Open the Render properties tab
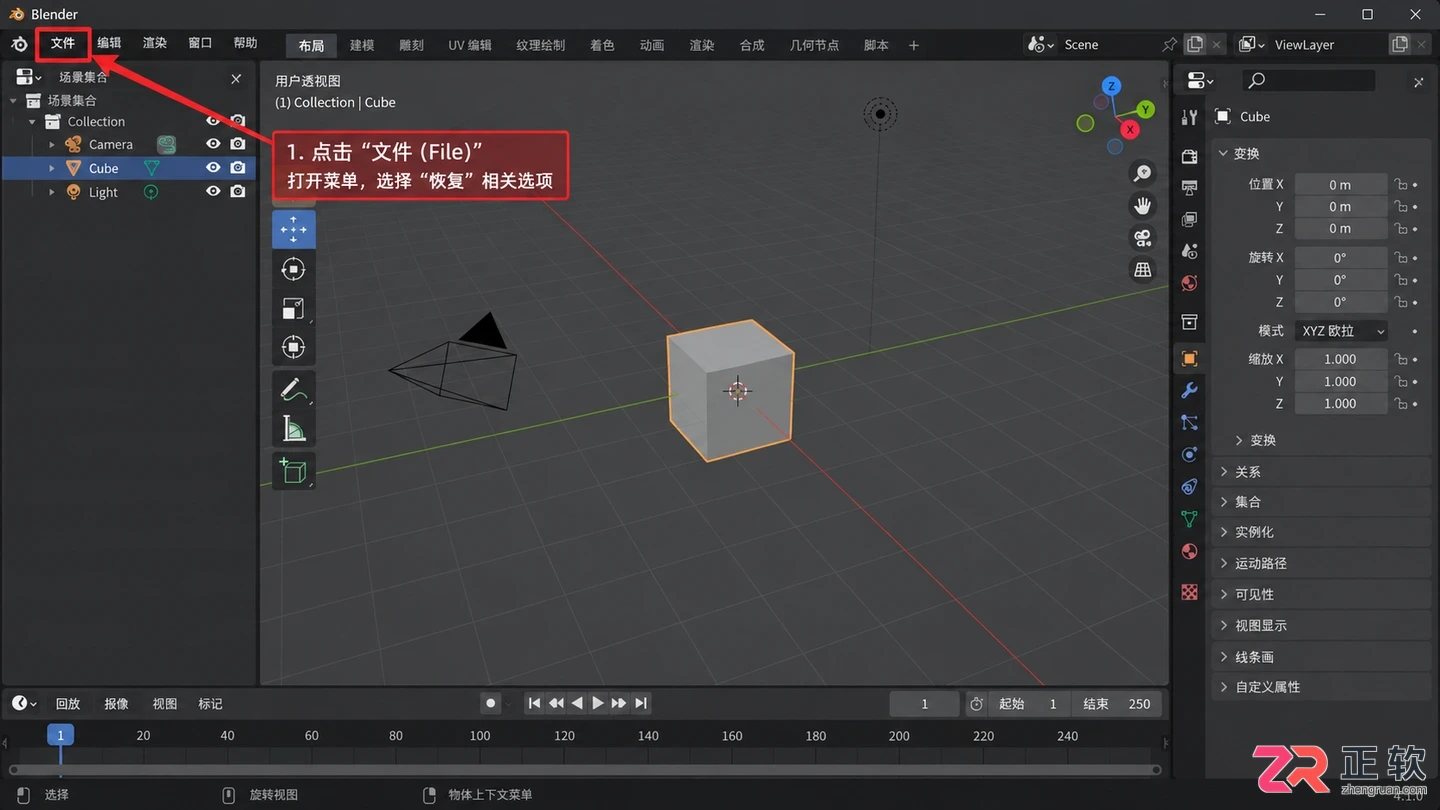1440x810 pixels. click(1189, 156)
